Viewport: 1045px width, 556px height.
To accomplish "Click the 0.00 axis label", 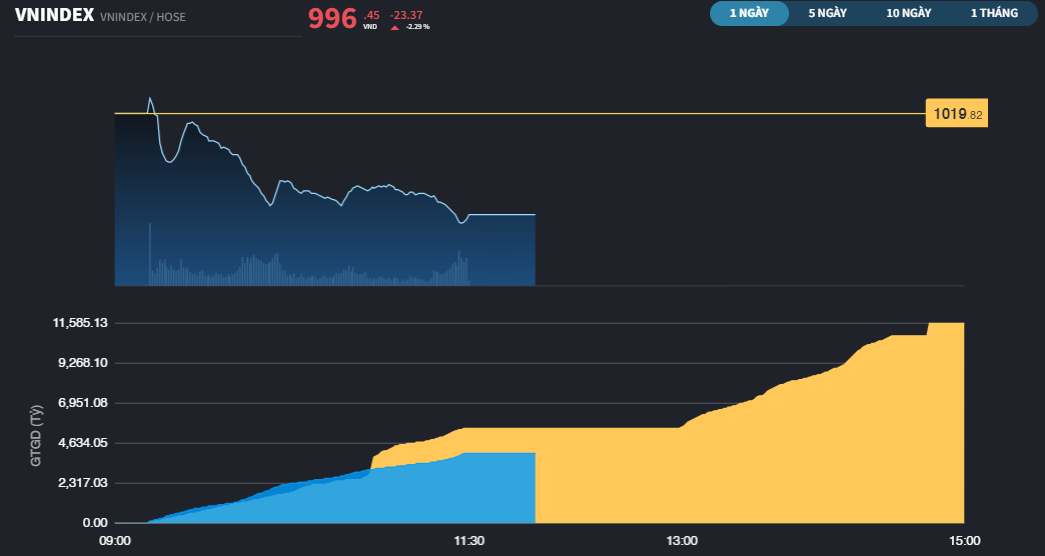I will [95, 523].
